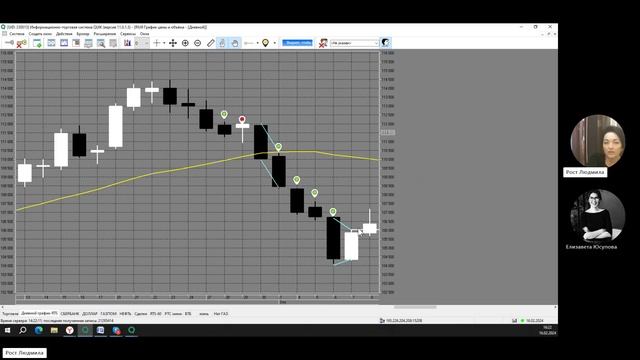This screenshot has height=360, width=640.
Task: Switch to the Сделки tab
Action: (141, 314)
